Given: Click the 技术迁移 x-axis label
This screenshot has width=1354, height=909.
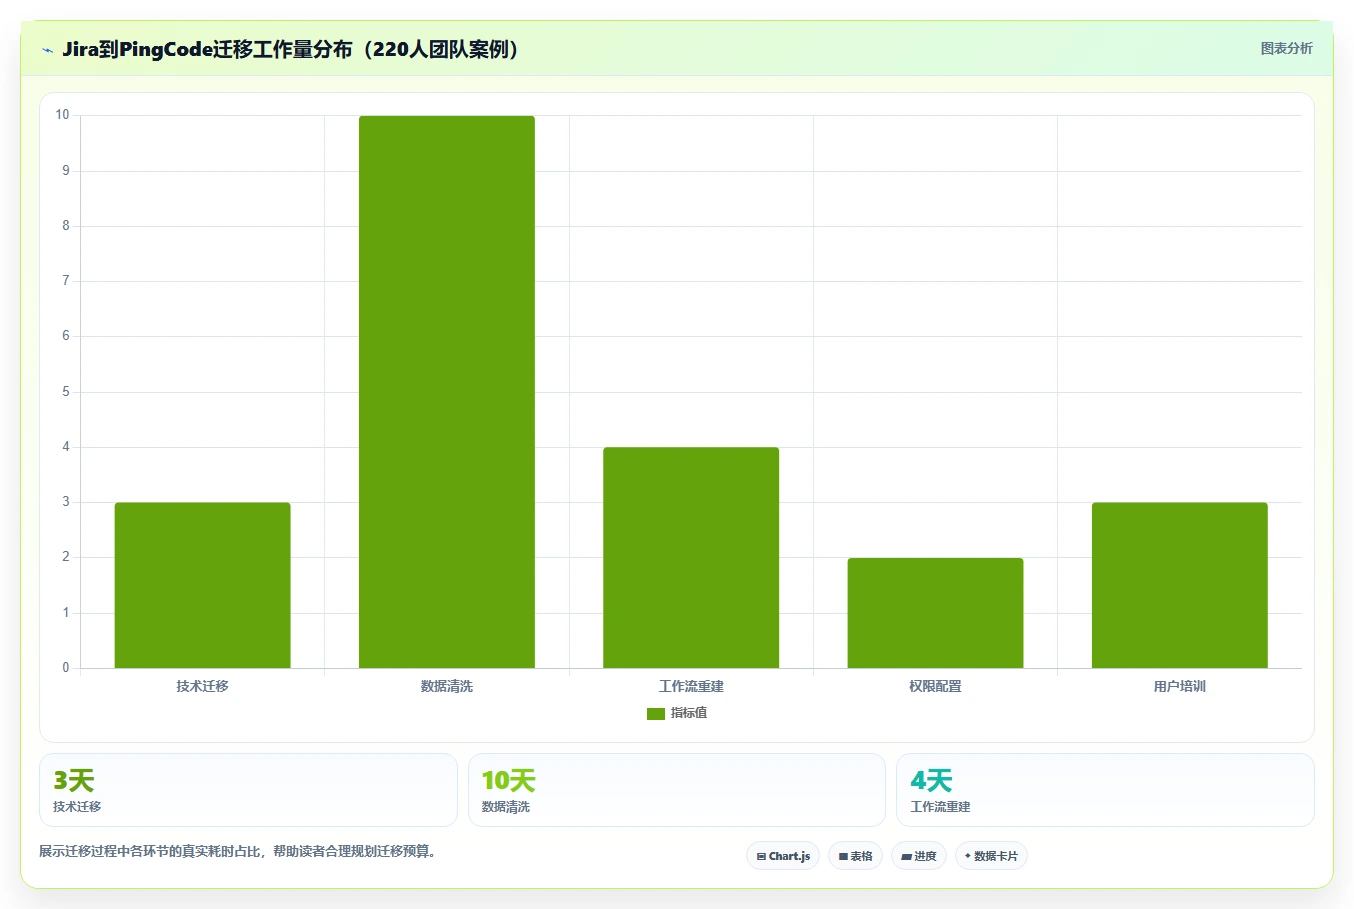Looking at the screenshot, I should click(x=203, y=686).
